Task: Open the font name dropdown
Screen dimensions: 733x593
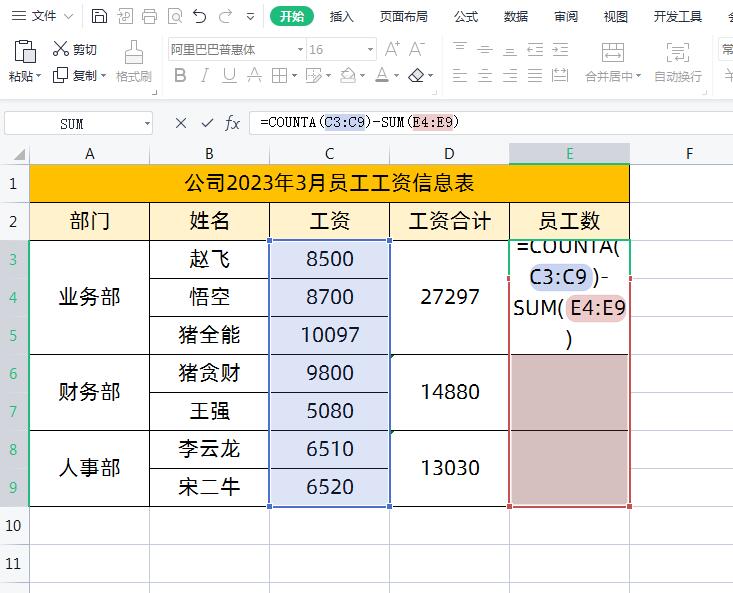Action: pyautogui.click(x=300, y=50)
